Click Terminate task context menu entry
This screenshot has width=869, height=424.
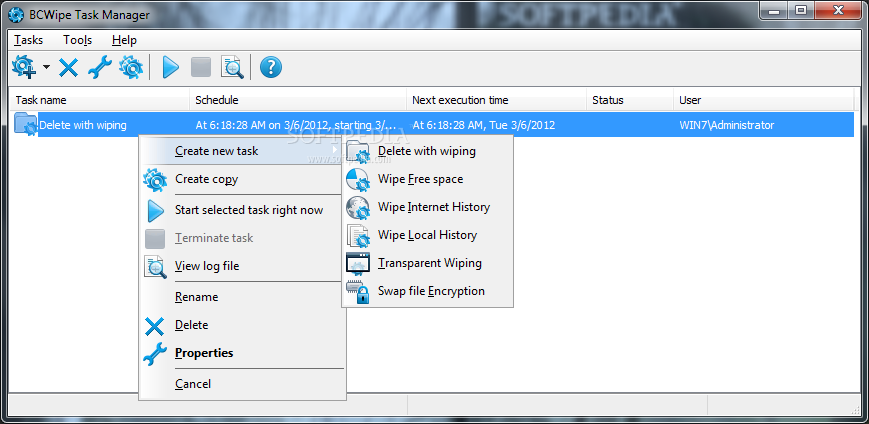(242, 238)
